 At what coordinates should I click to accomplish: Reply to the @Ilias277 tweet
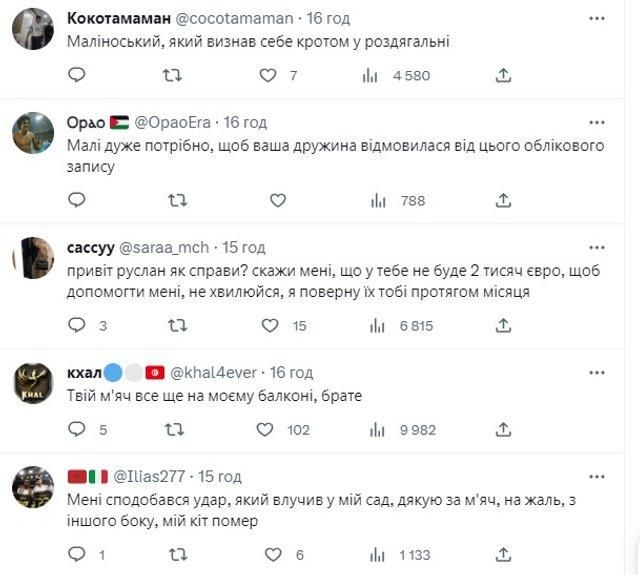[77, 554]
